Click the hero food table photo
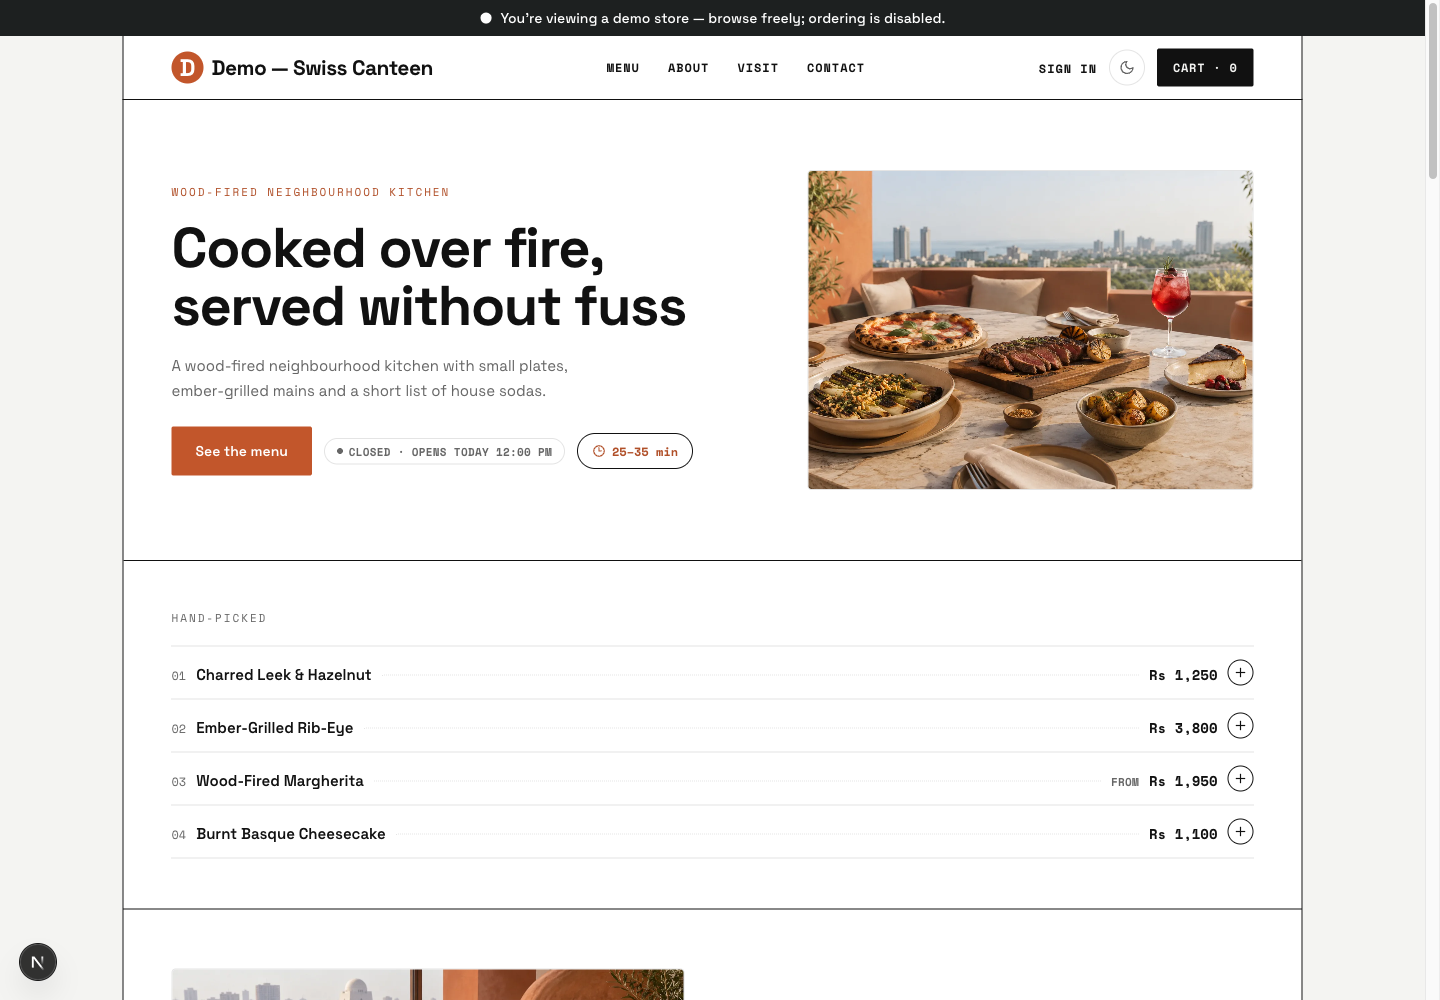The width and height of the screenshot is (1440, 1000). 1030,330
